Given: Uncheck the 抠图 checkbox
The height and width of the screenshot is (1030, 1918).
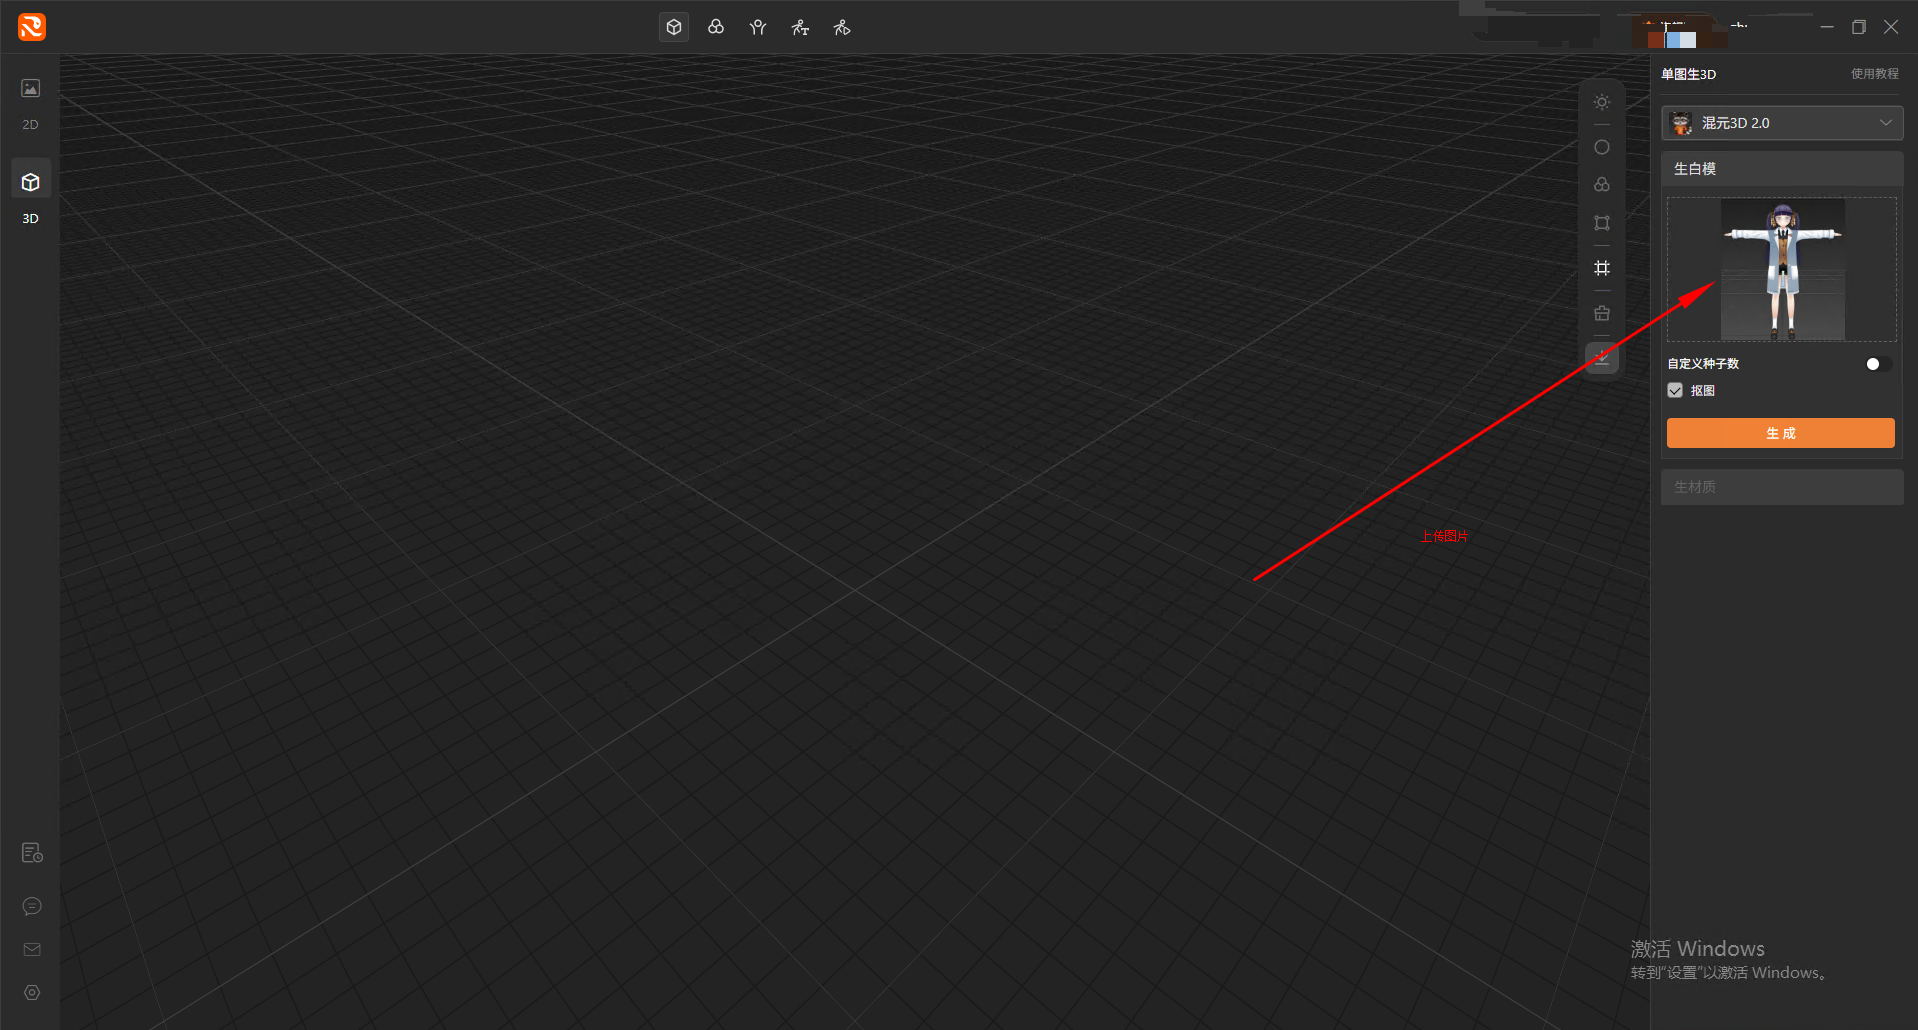Looking at the screenshot, I should point(1675,391).
